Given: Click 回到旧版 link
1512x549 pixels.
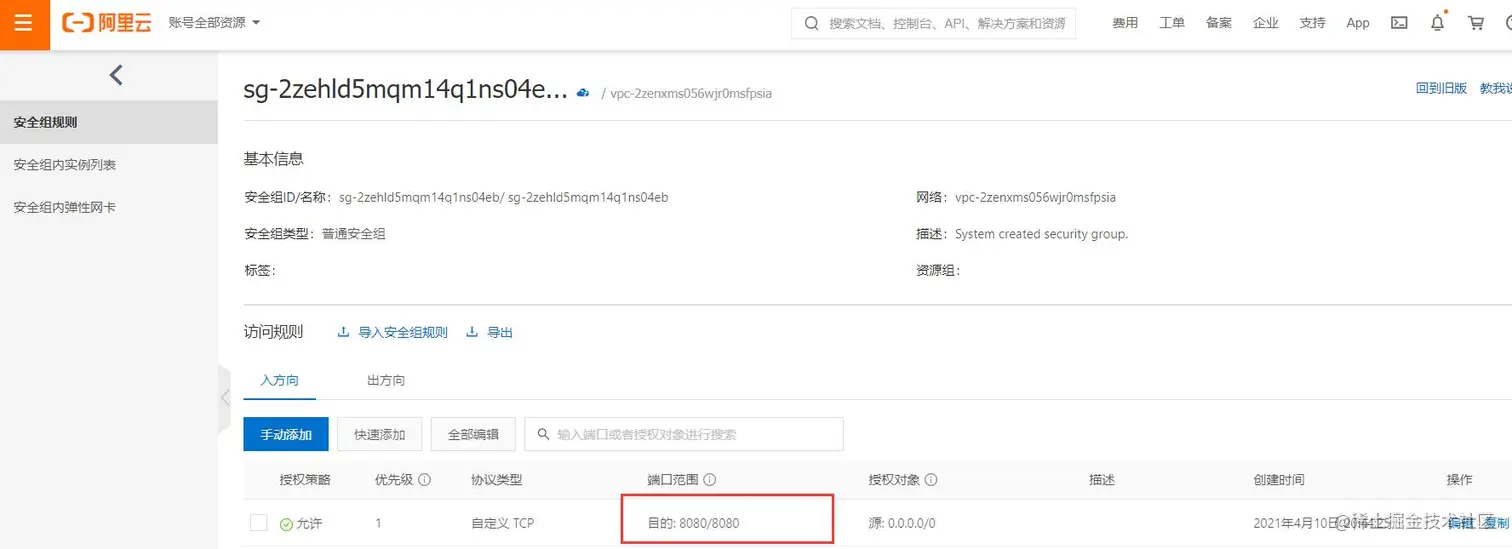Looking at the screenshot, I should coord(1441,88).
